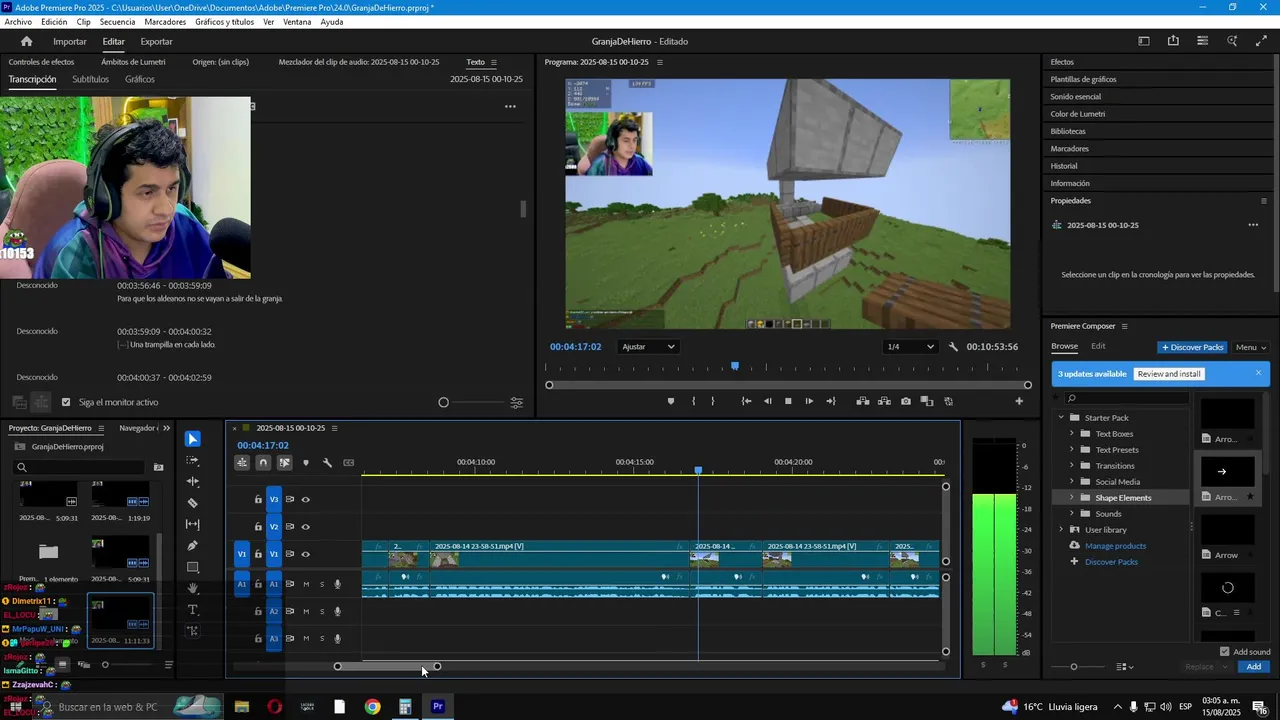Mute audio track A1
The image size is (1280, 720).
point(306,584)
